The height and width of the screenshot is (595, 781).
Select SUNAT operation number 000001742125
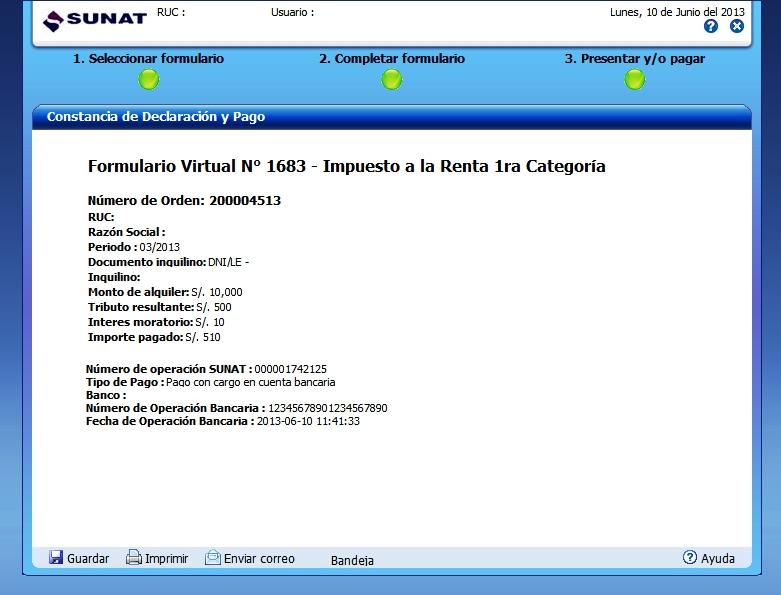pyautogui.click(x=290, y=369)
